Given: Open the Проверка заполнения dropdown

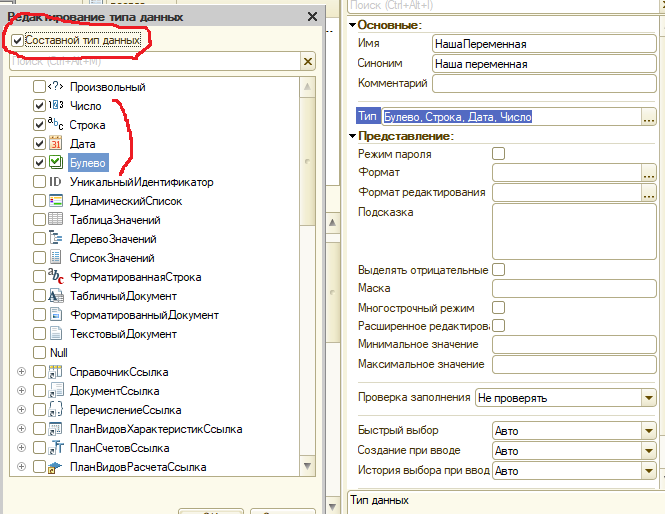Looking at the screenshot, I should point(646,398).
